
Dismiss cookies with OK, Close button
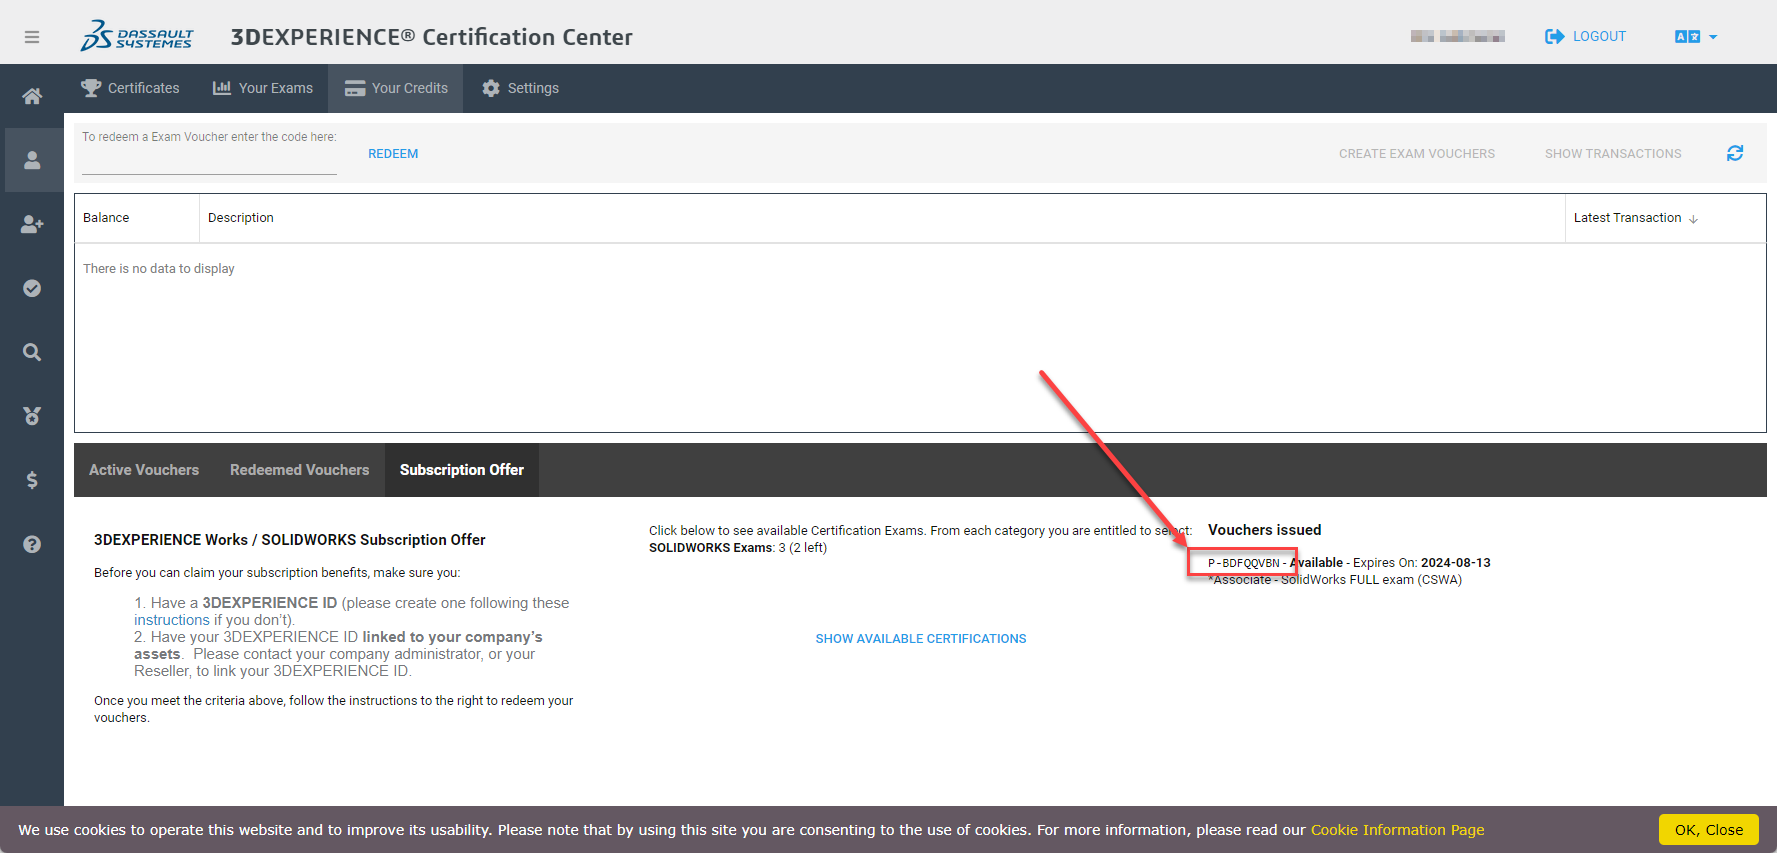pyautogui.click(x=1708, y=830)
